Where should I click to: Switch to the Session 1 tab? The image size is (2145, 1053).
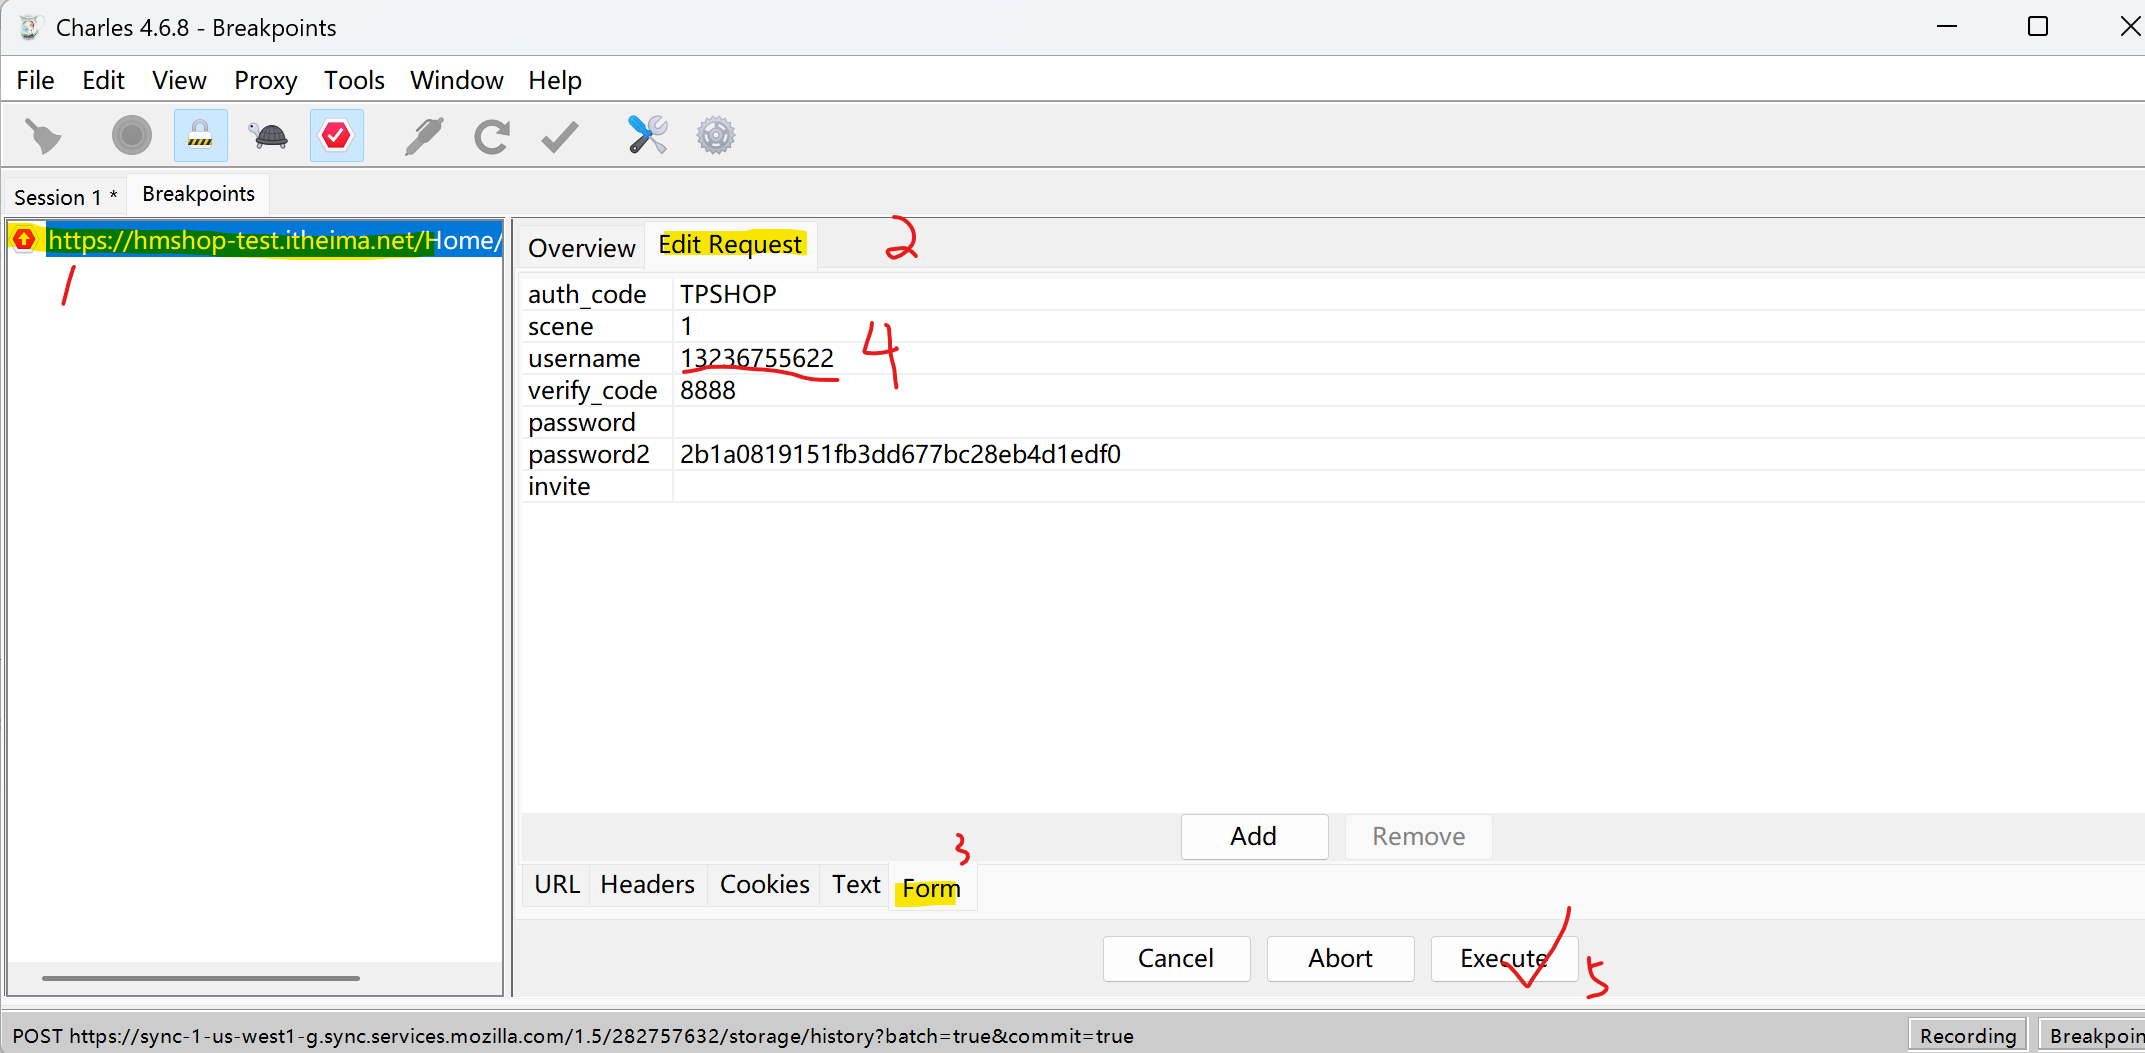click(65, 197)
